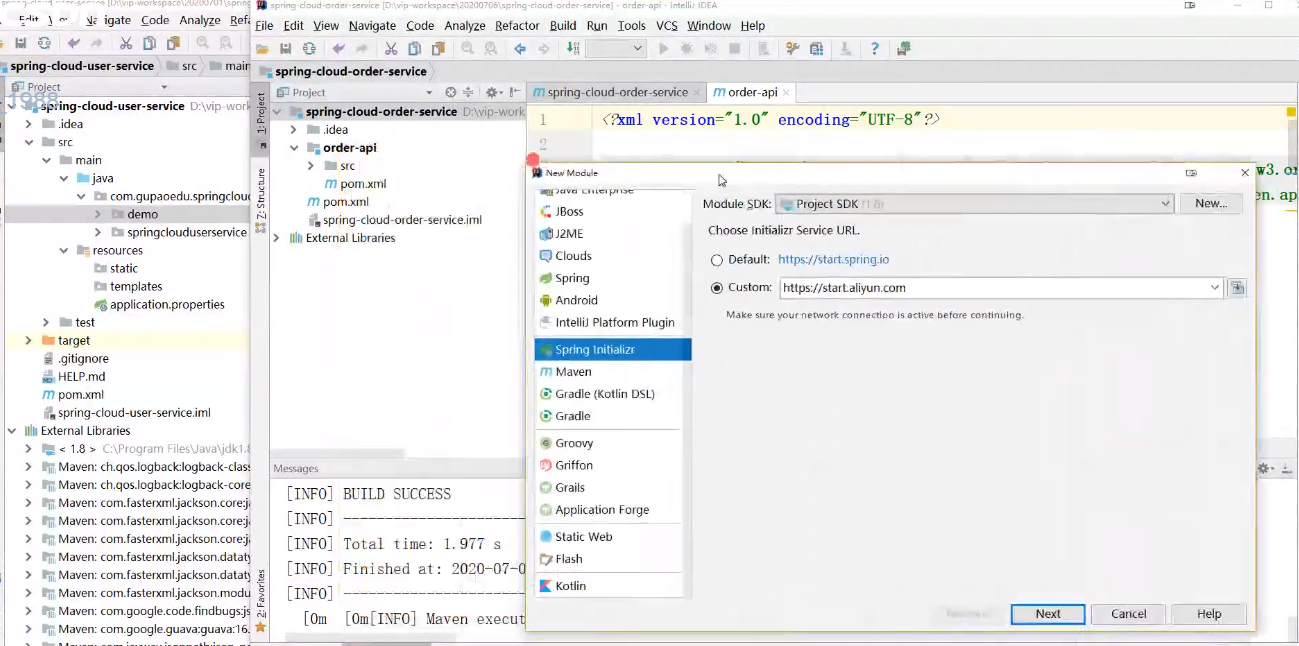The height and width of the screenshot is (646, 1299).
Task: Click Help button in New Module dialog
Action: [x=1209, y=614]
